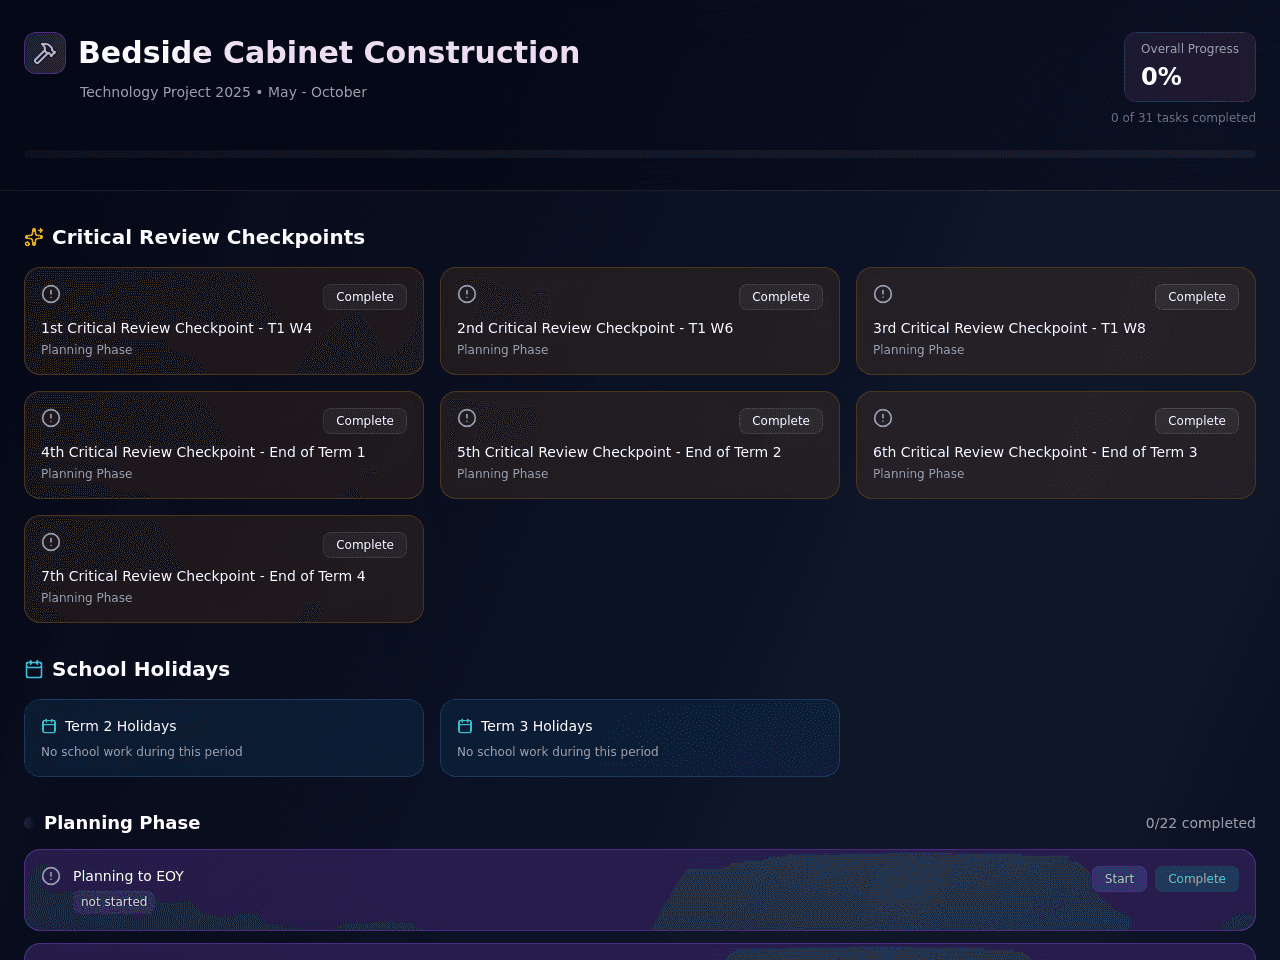Image resolution: width=1280 pixels, height=960 pixels.
Task: Start the Planning to EOY task
Action: click(x=1119, y=879)
